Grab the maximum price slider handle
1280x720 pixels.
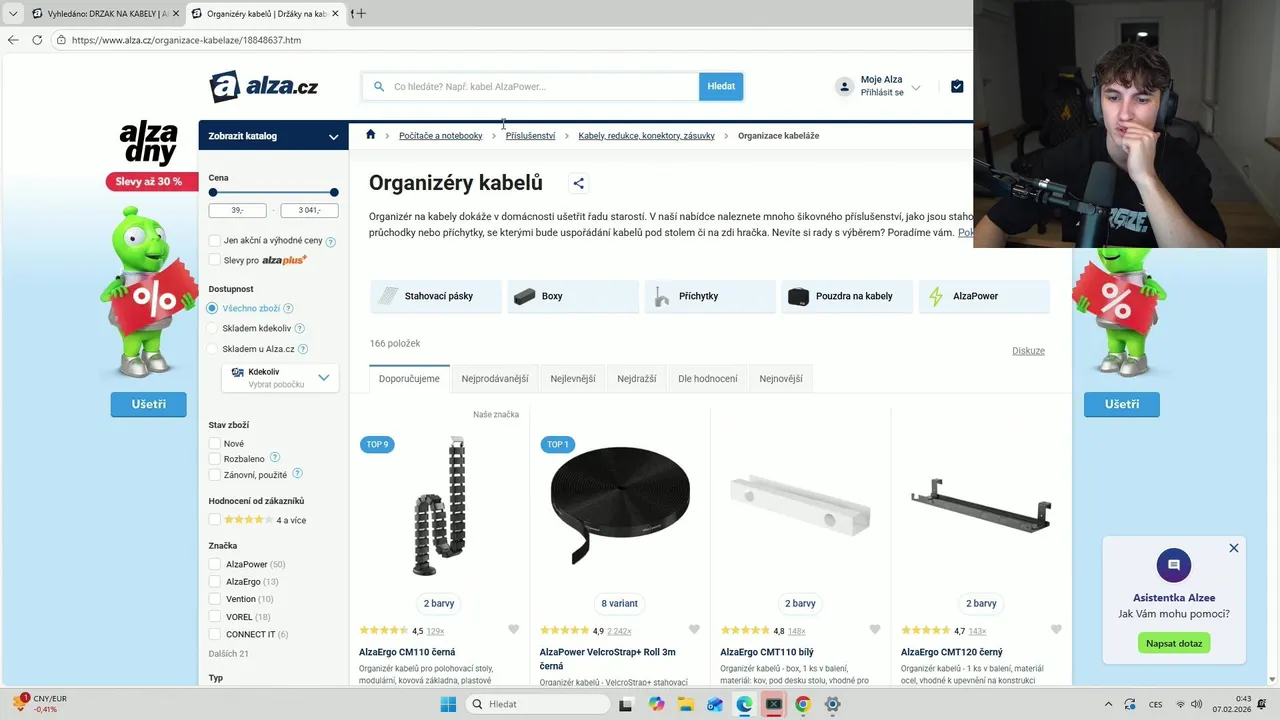coord(334,192)
